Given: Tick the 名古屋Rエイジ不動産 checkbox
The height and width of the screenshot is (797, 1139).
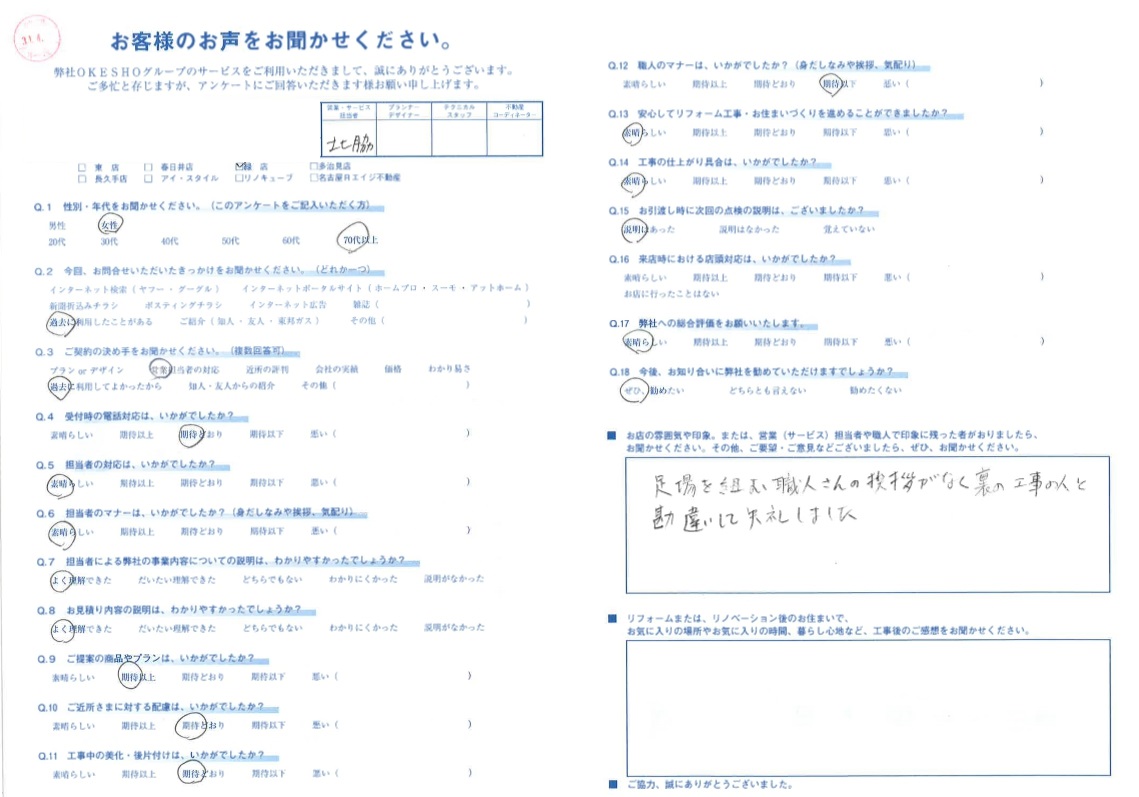Looking at the screenshot, I should click(x=315, y=178).
